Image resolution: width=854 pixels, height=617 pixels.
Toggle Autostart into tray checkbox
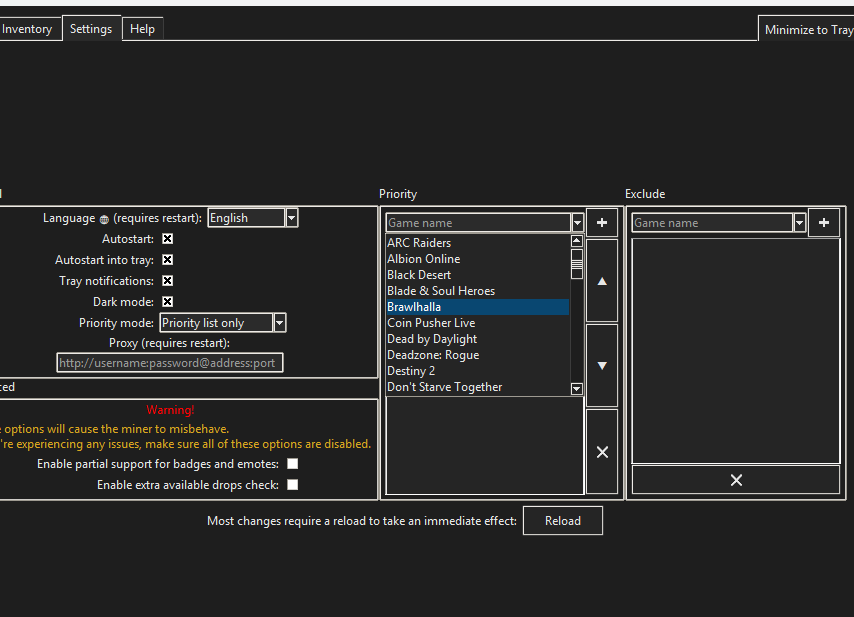[168, 260]
